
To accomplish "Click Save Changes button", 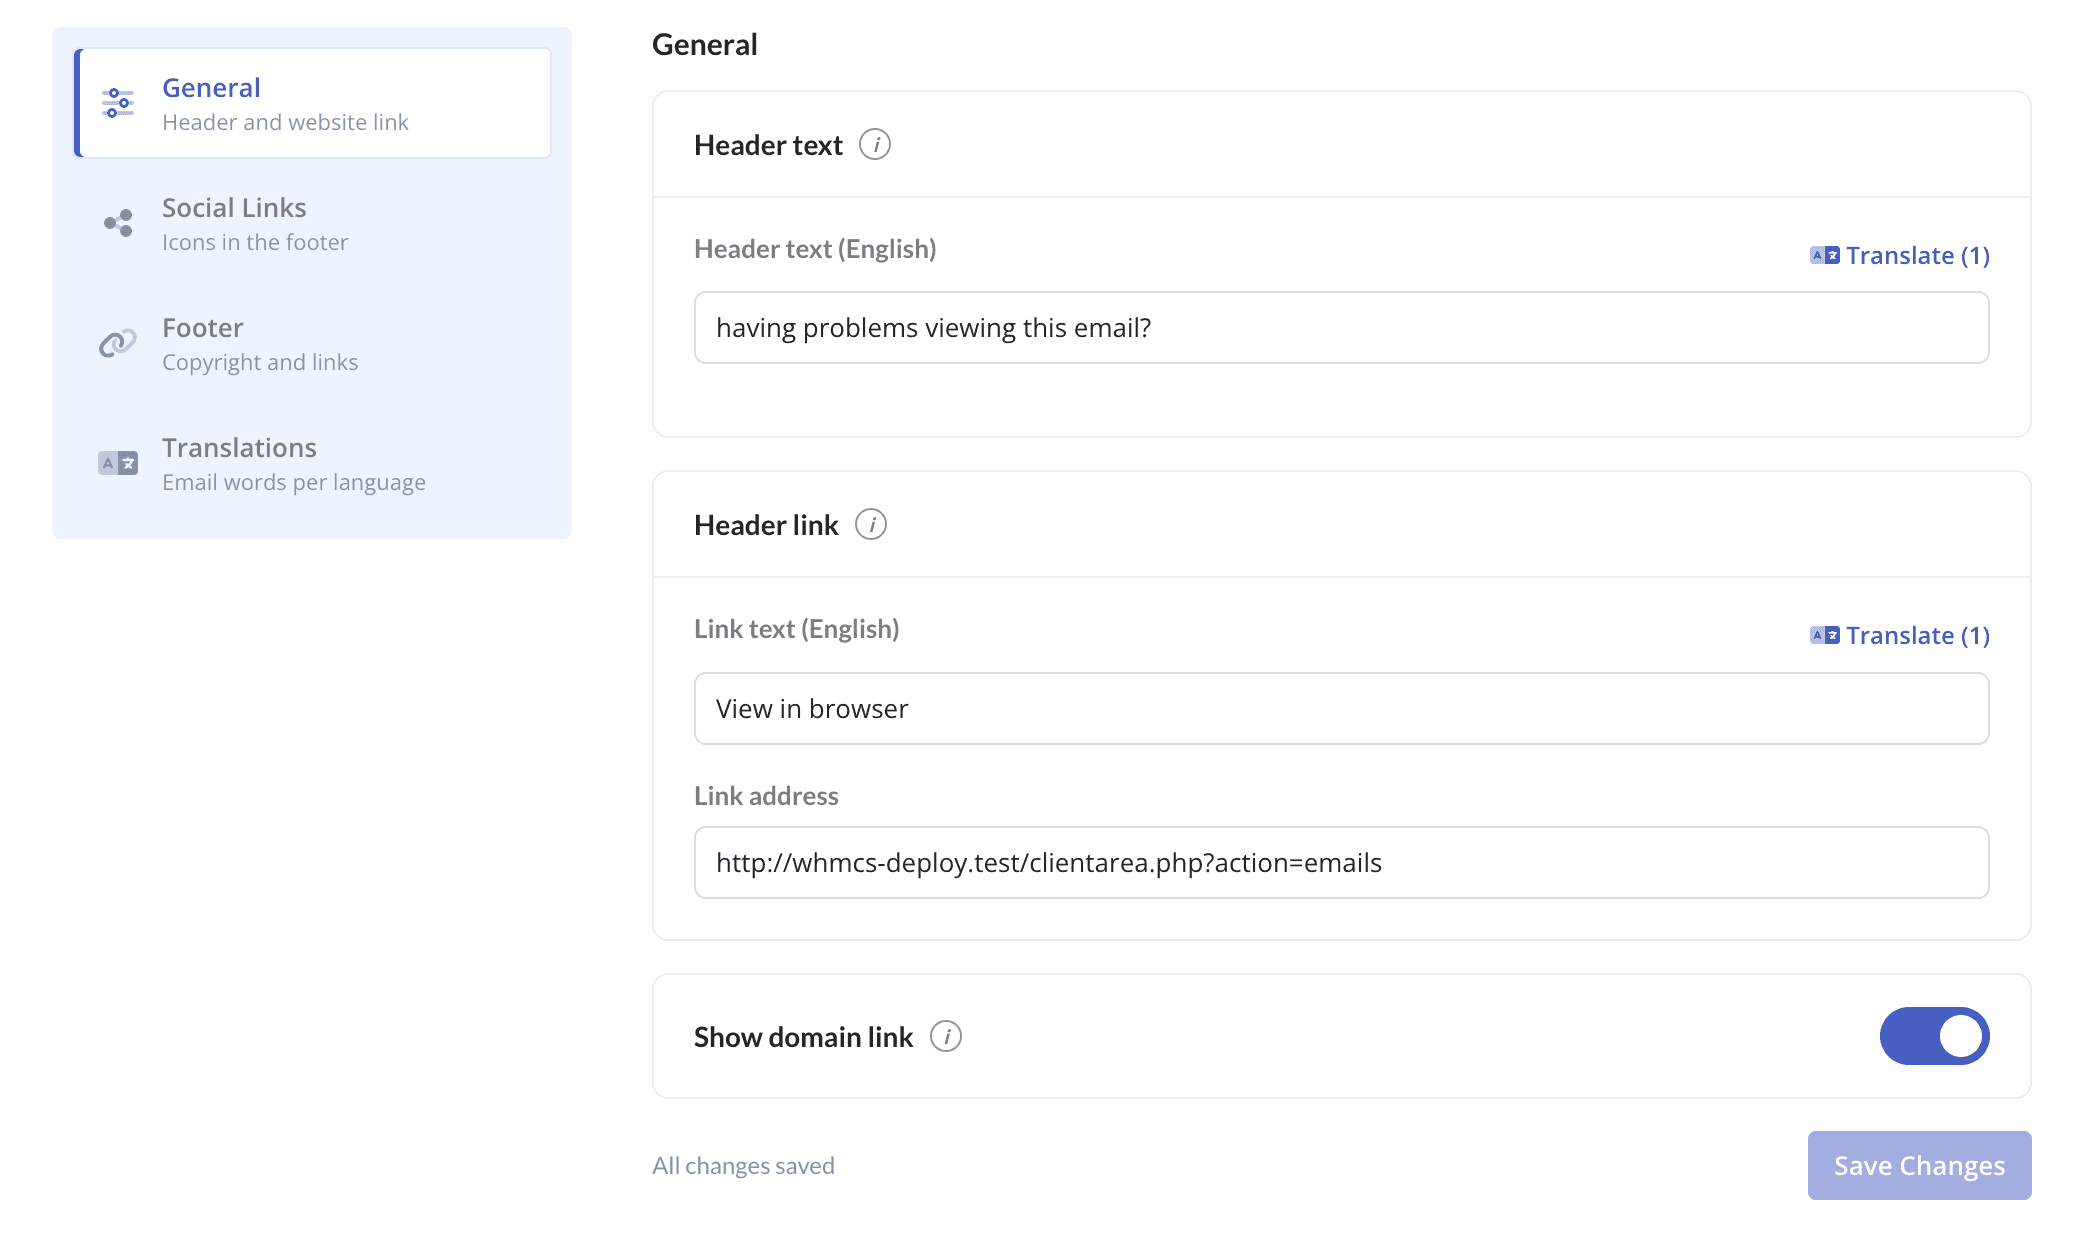I will 1919,1166.
